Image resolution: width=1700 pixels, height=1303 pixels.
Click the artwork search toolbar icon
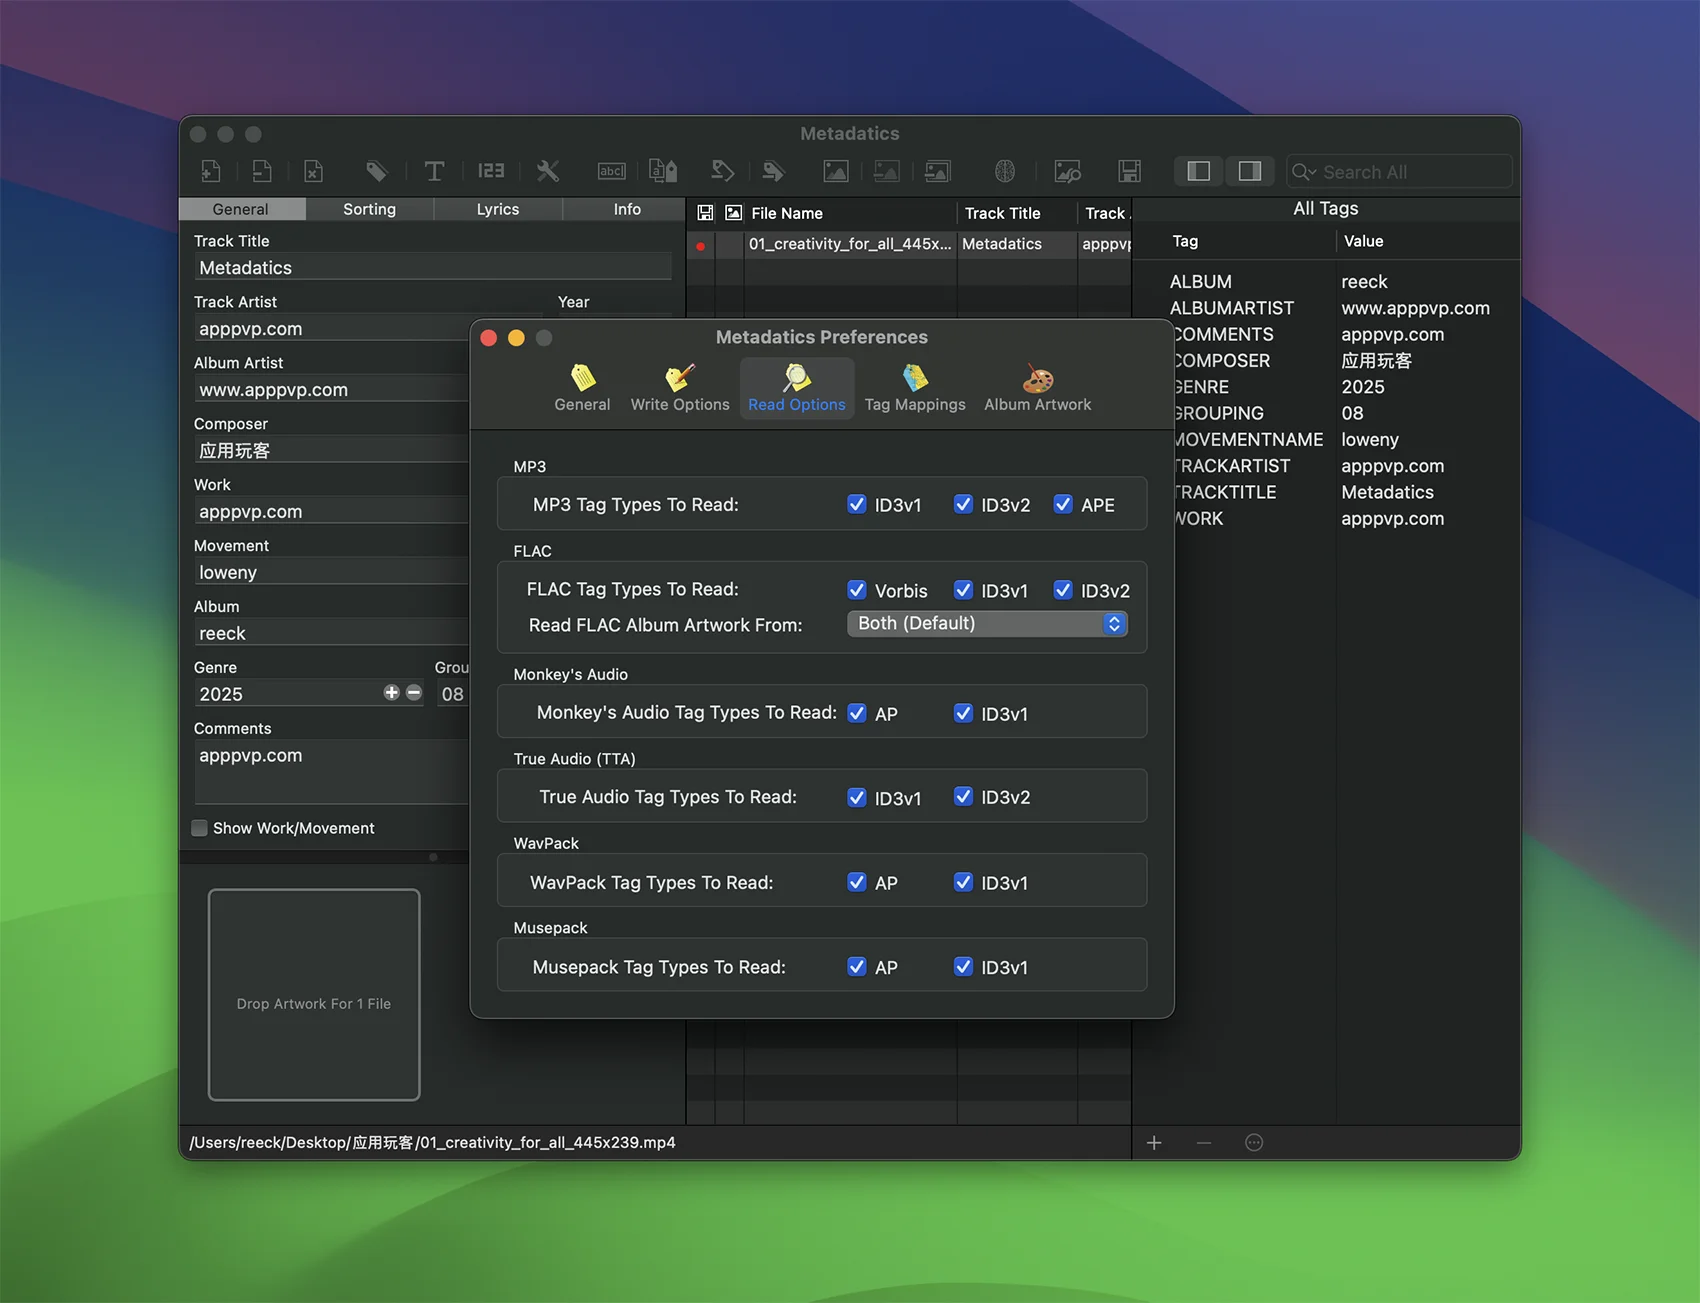coord(1068,171)
